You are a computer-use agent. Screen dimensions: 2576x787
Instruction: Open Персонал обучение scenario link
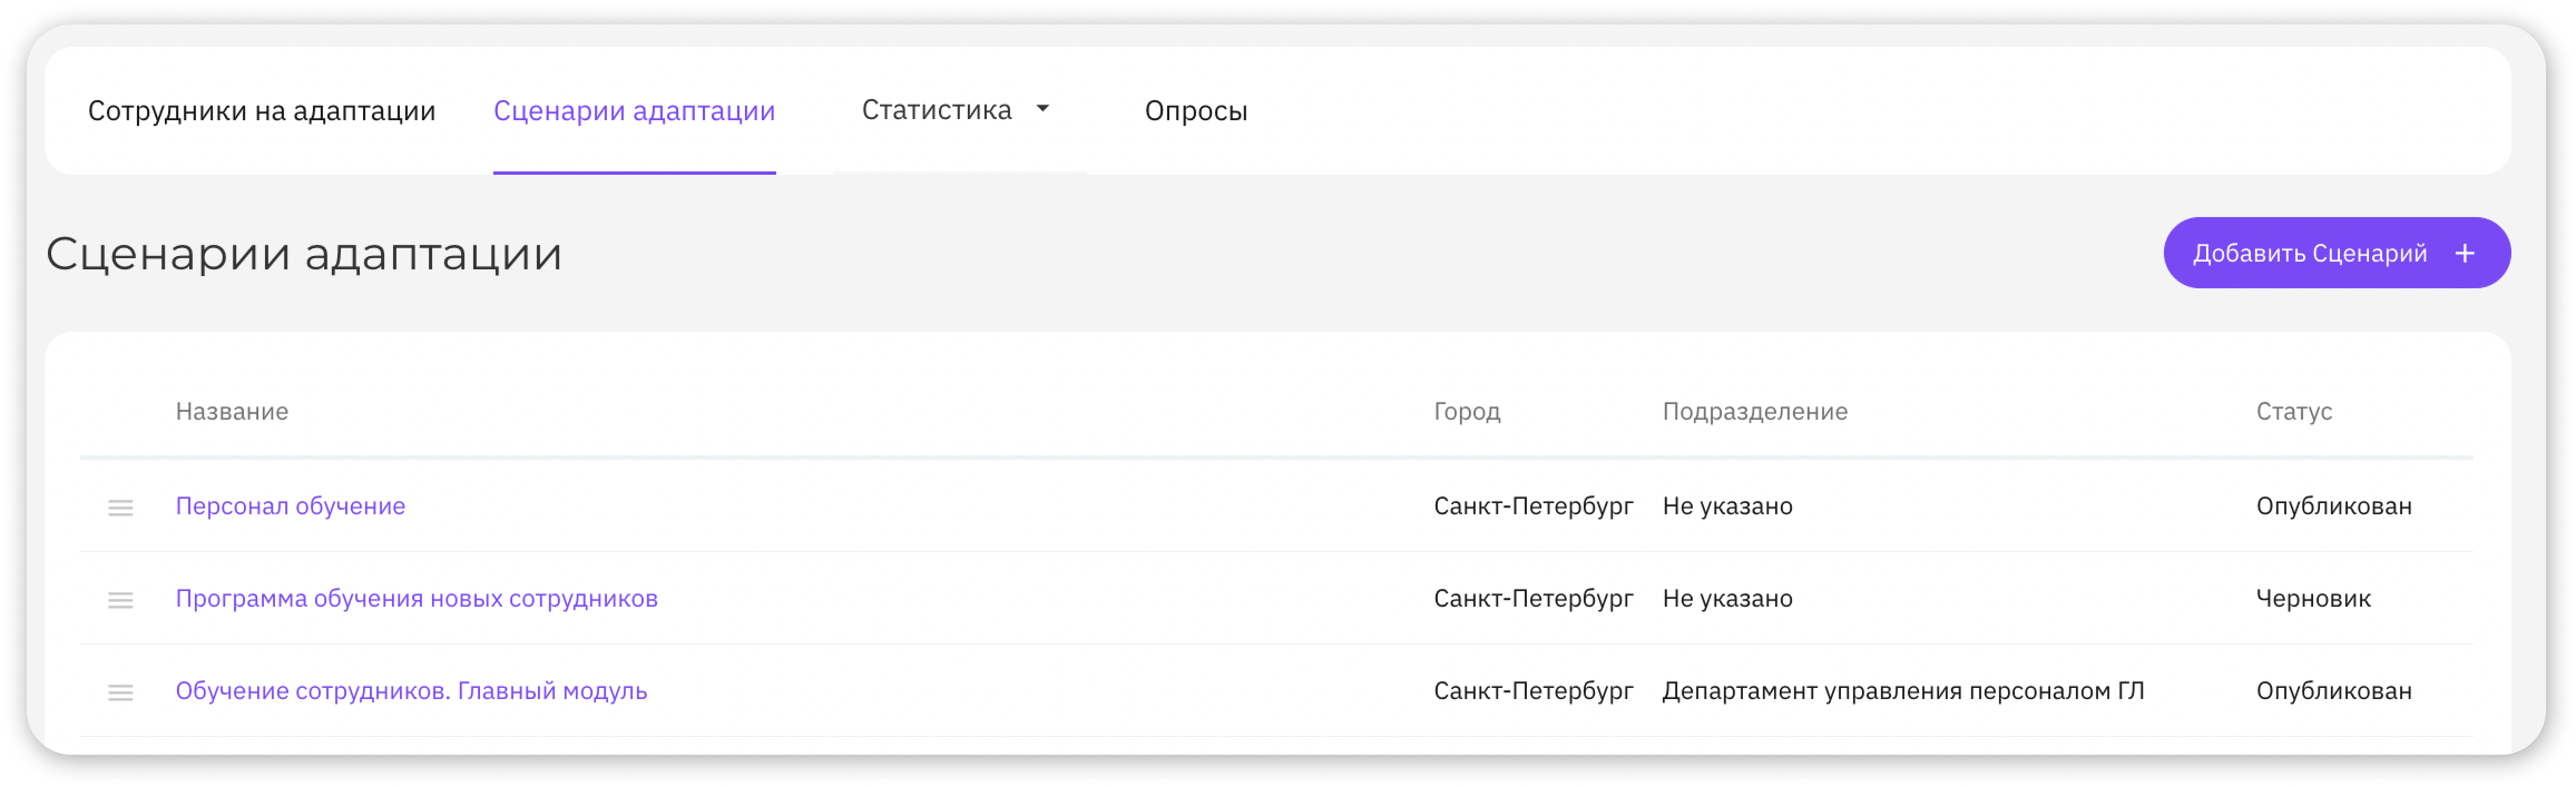(290, 506)
